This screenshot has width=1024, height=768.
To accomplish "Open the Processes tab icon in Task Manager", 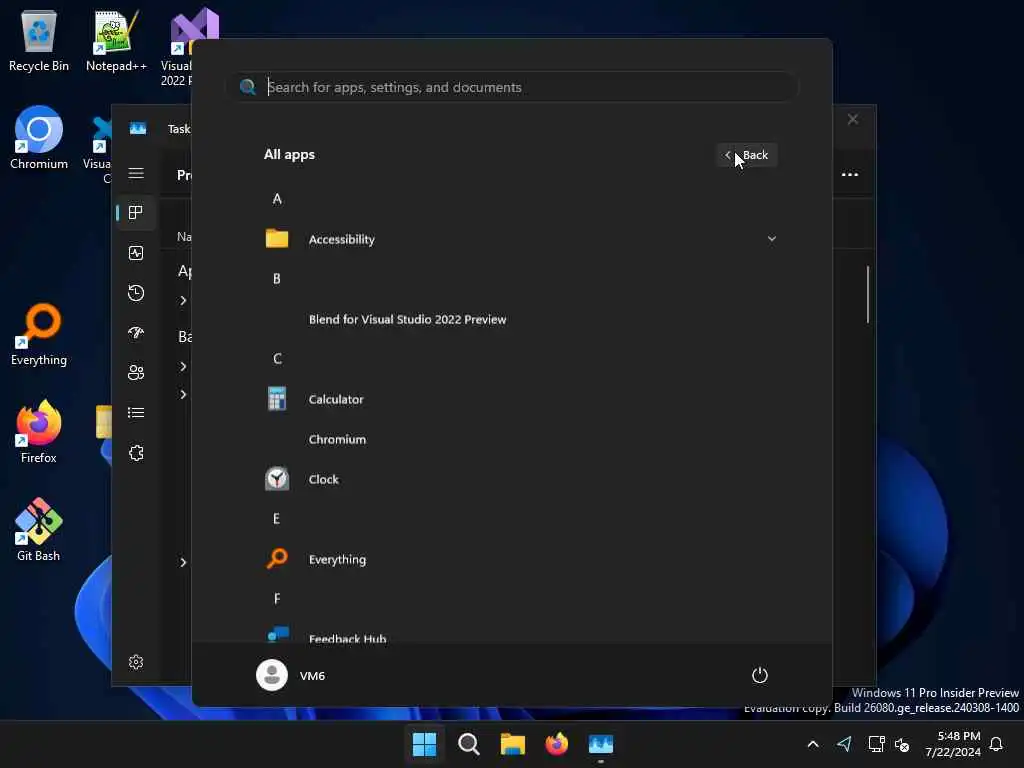I will [x=136, y=213].
